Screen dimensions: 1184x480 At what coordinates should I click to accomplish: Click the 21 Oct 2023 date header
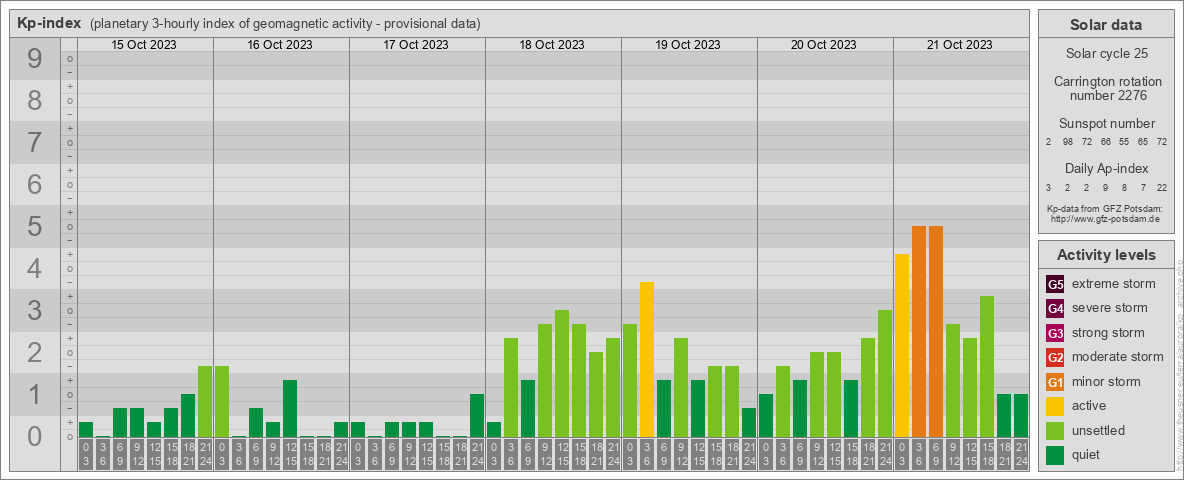[x=960, y=45]
